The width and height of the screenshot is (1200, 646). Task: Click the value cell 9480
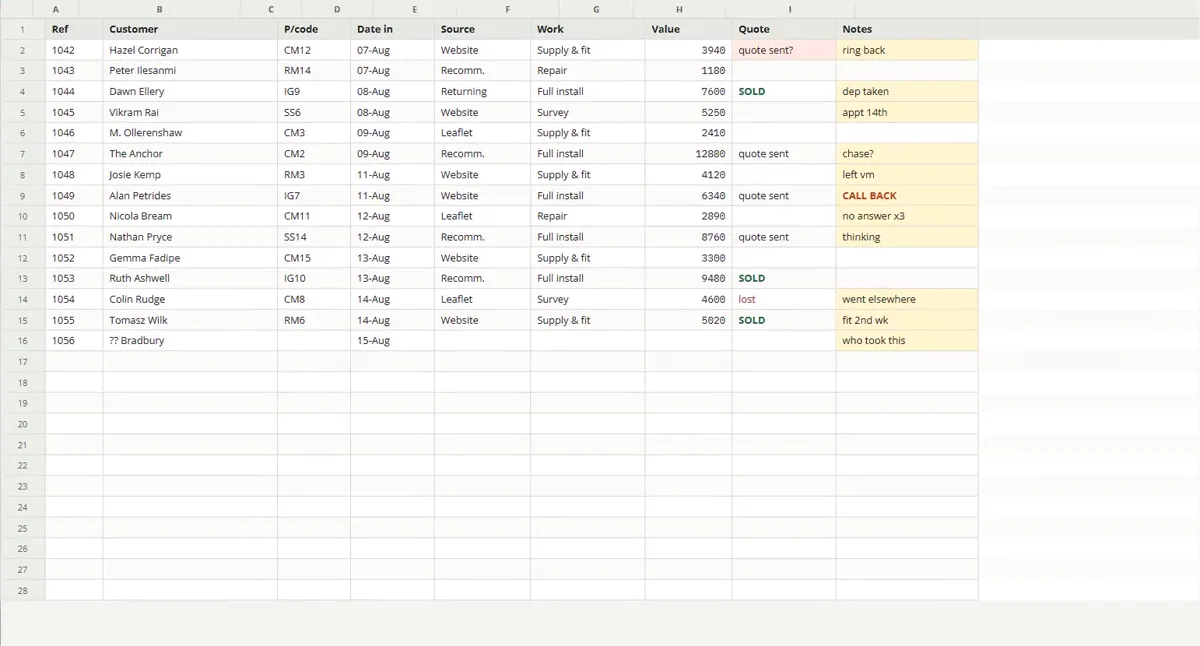pyautogui.click(x=688, y=279)
